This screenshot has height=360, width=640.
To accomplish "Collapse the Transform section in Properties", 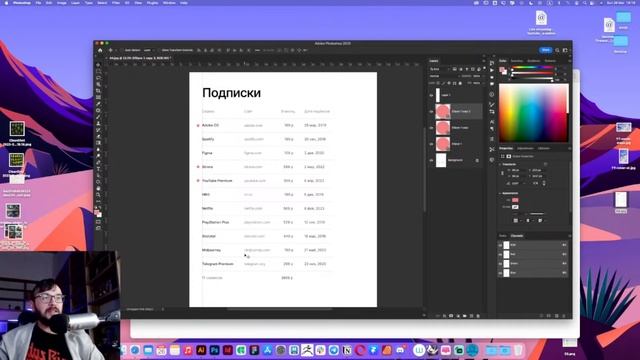I will click(500, 164).
